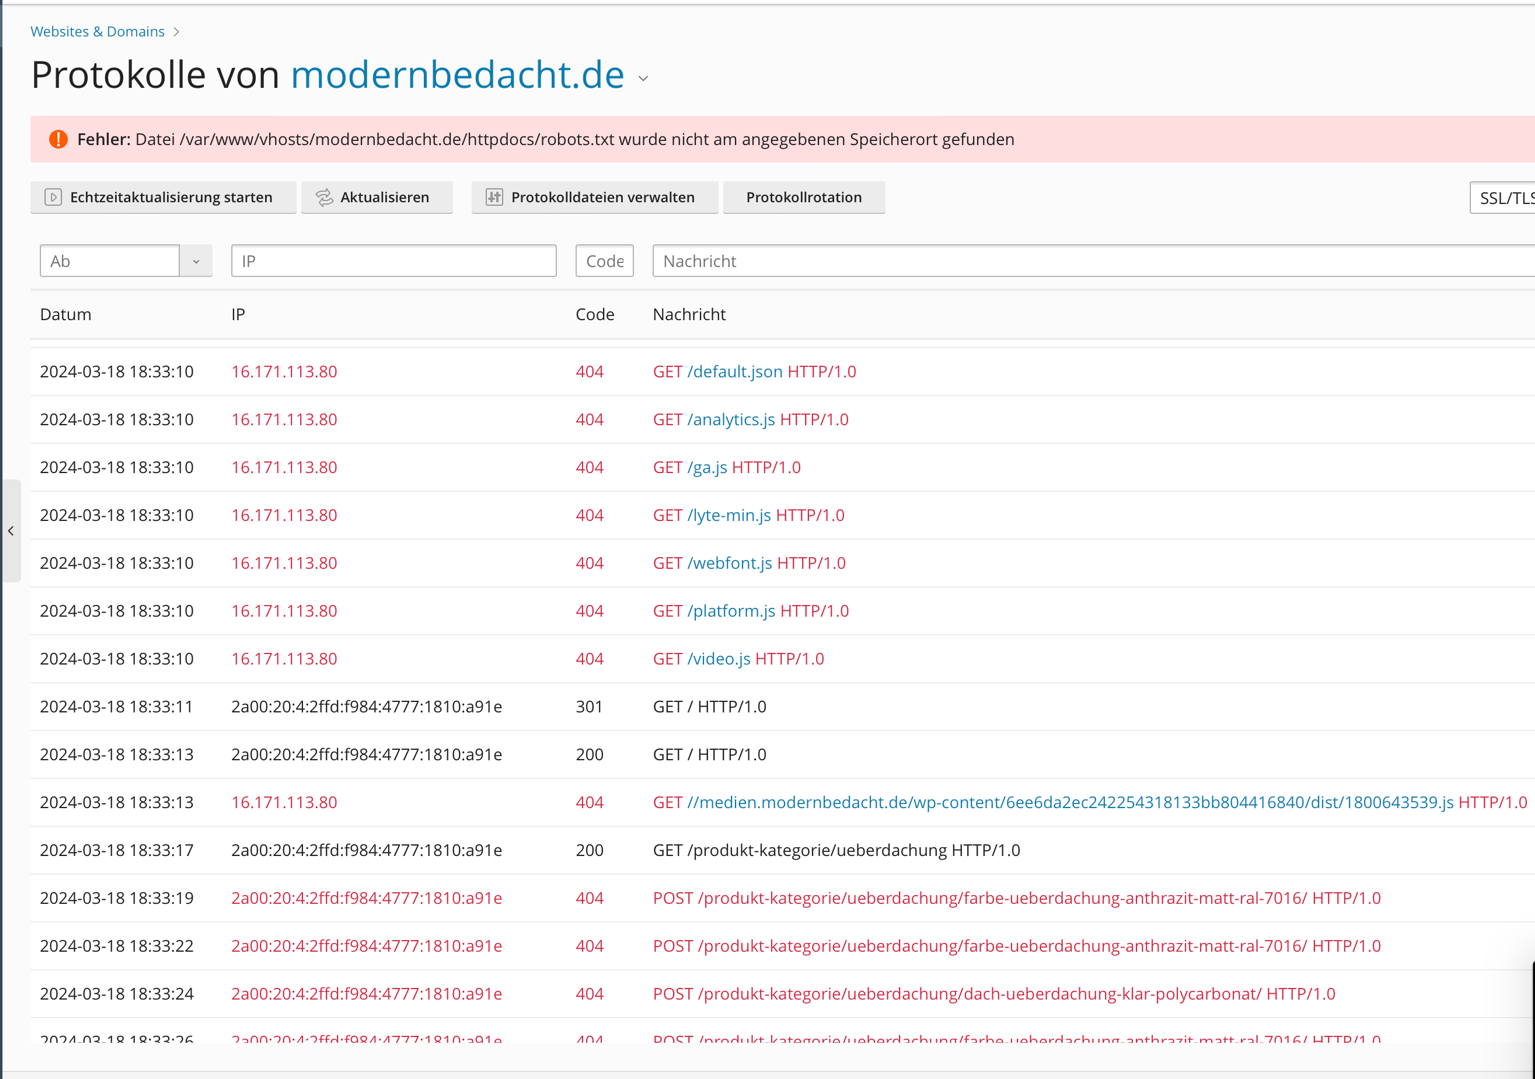Click the Datum column header
Viewport: 1535px width, 1079px height.
point(66,314)
